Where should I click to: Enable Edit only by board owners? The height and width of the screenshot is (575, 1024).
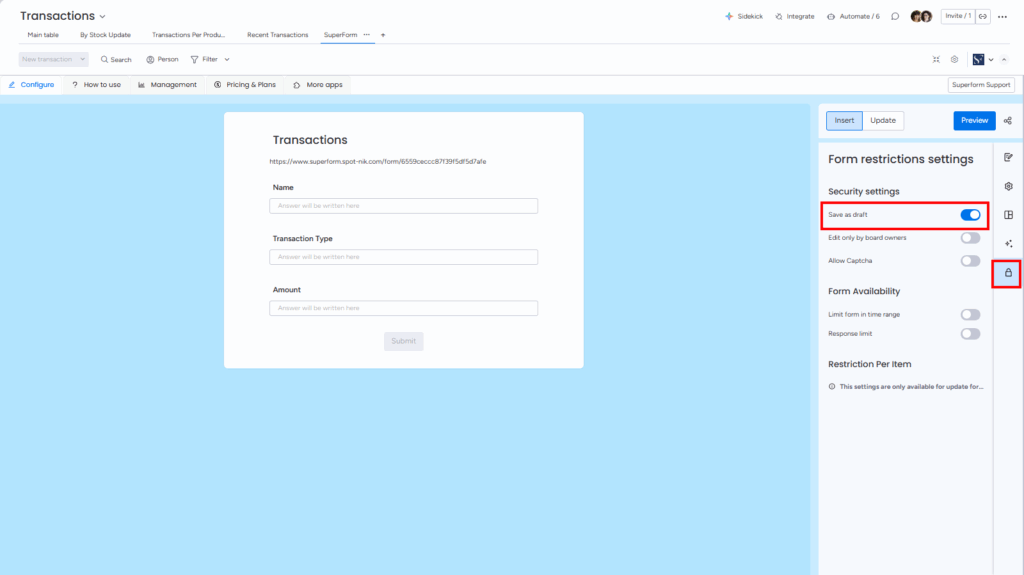tap(970, 238)
